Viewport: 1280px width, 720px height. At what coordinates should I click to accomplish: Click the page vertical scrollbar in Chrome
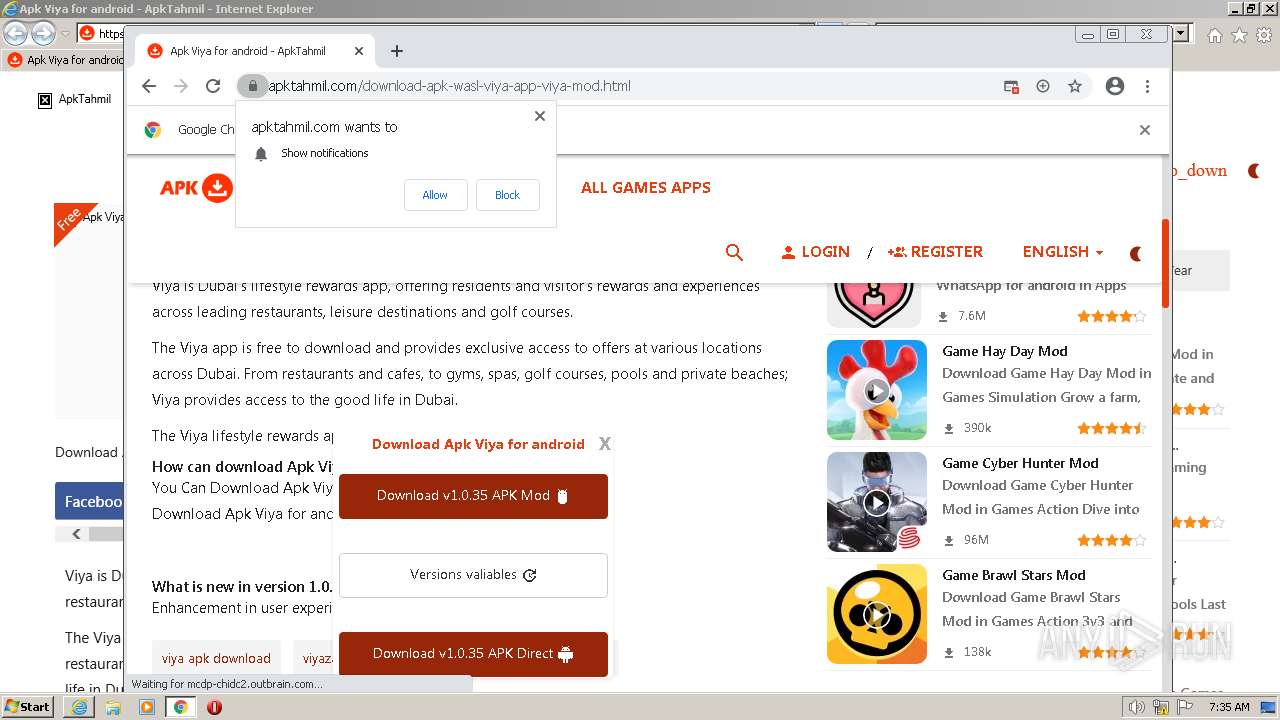tap(1165, 263)
